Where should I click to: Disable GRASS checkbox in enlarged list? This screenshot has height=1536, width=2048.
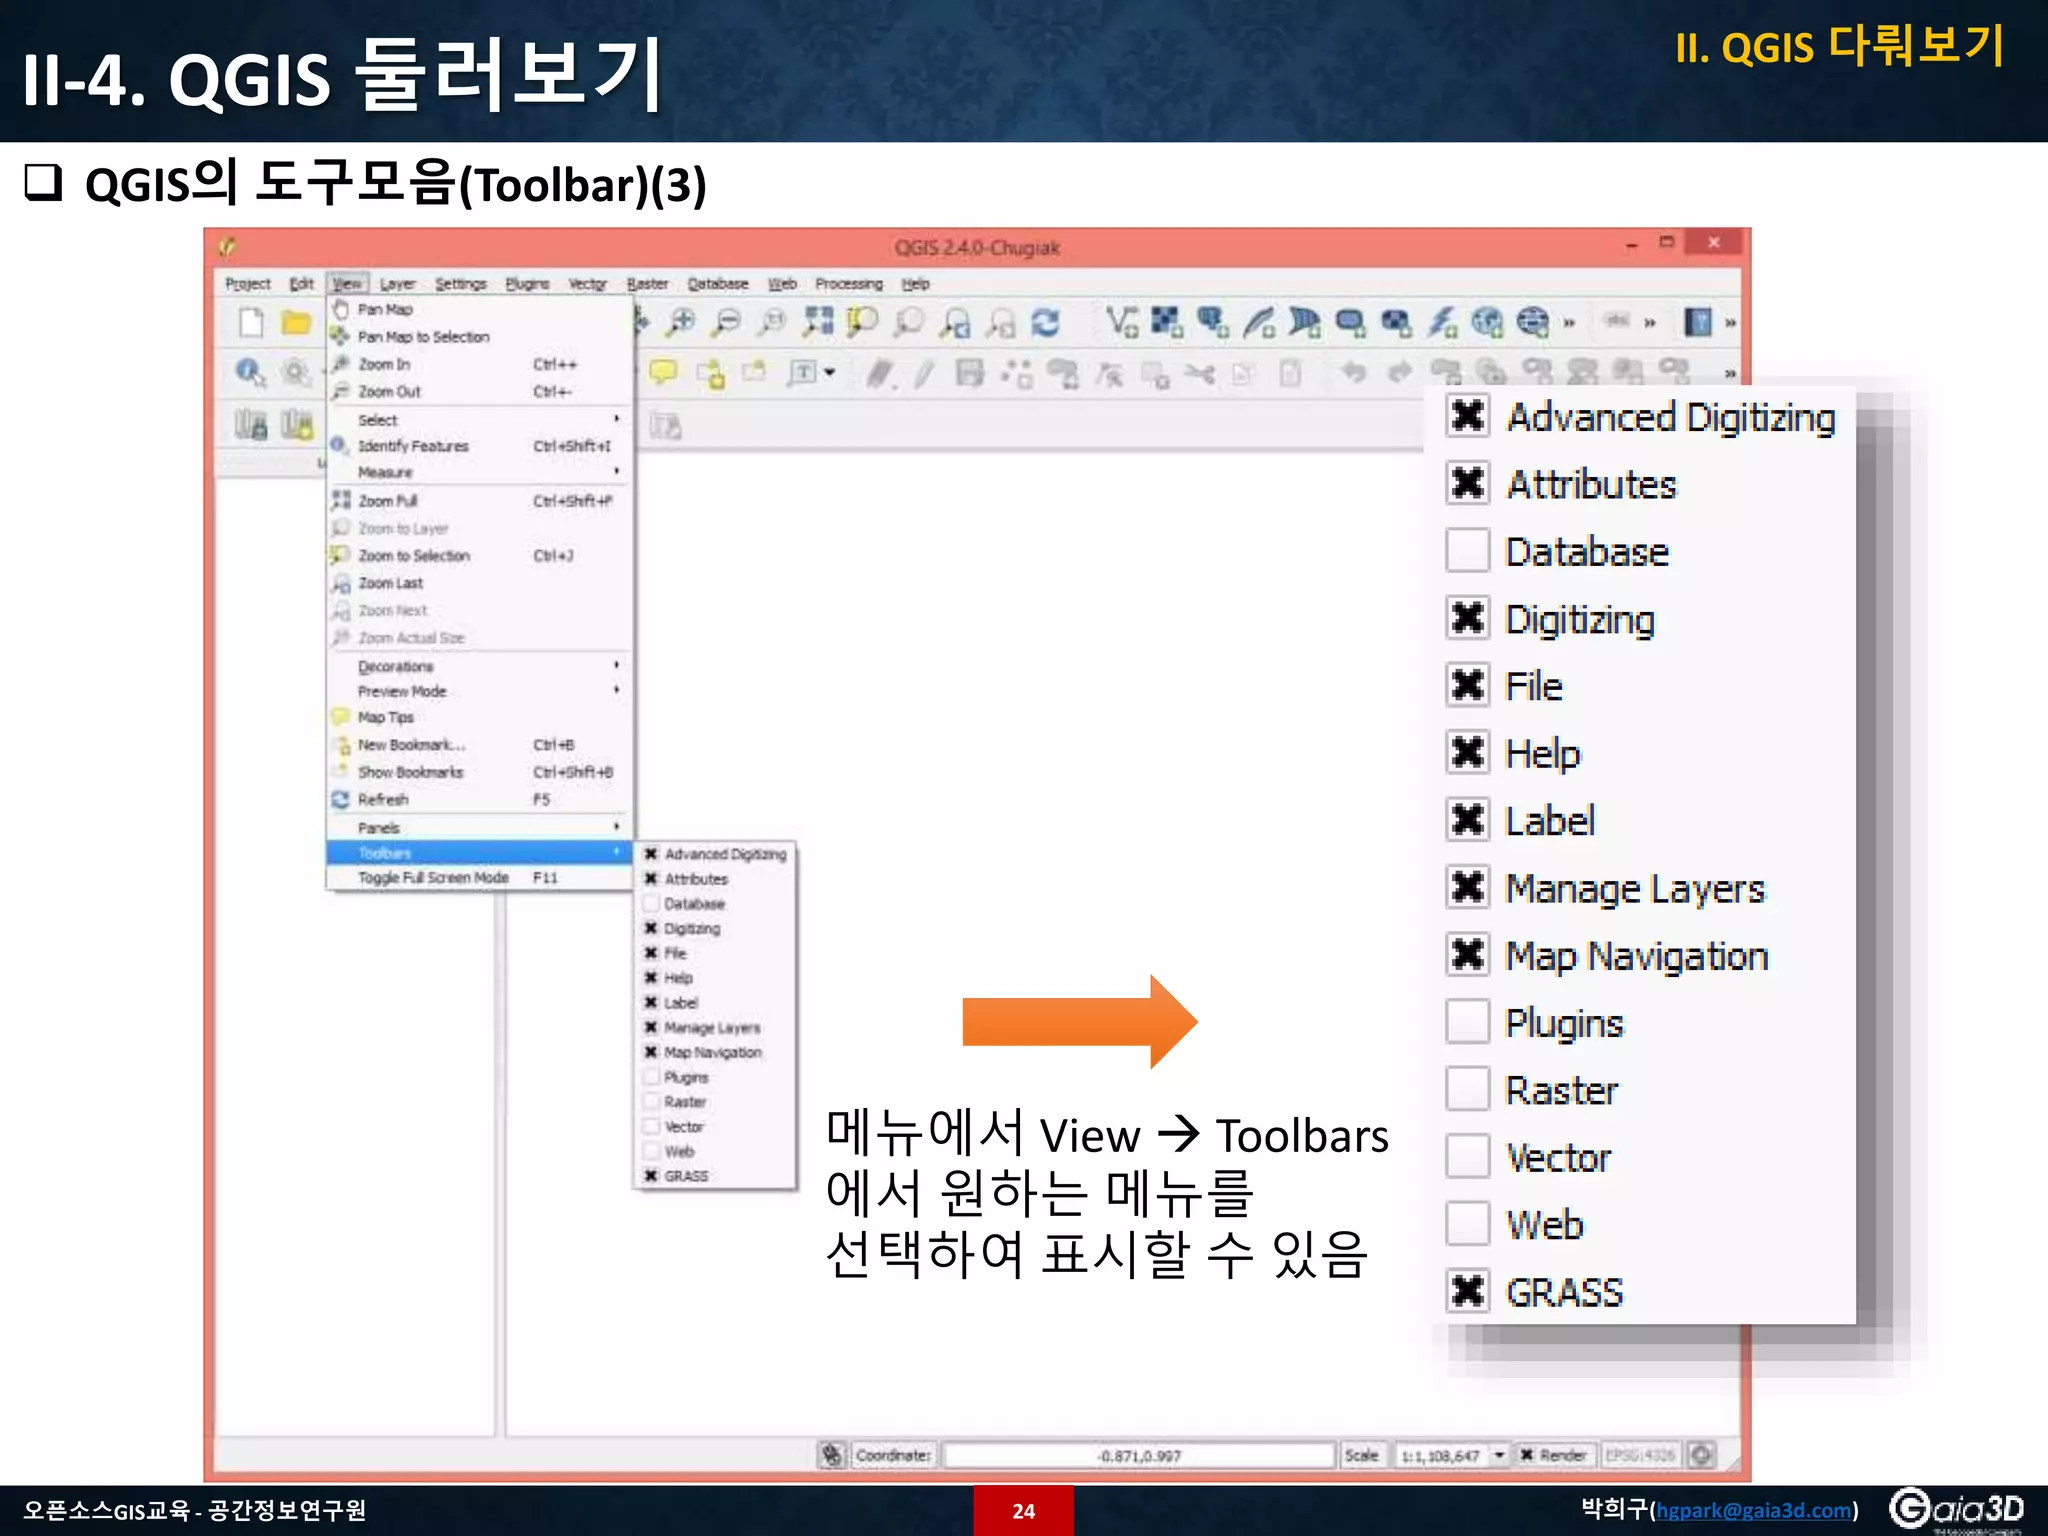(x=1468, y=1291)
